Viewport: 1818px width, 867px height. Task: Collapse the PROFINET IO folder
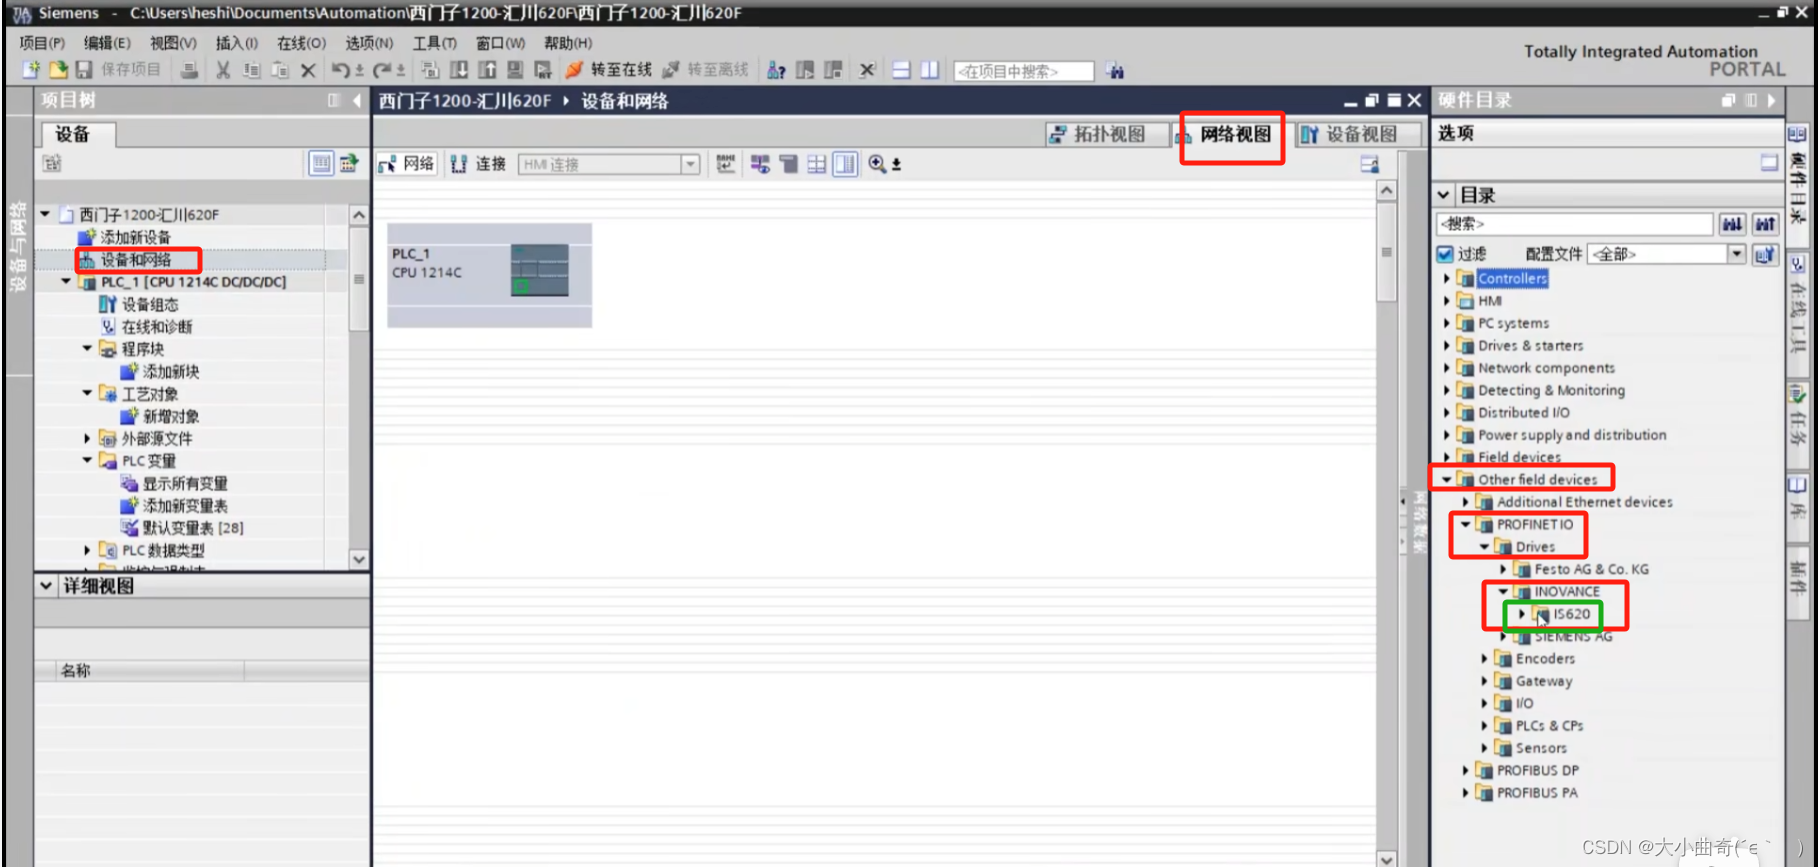pyautogui.click(x=1465, y=524)
